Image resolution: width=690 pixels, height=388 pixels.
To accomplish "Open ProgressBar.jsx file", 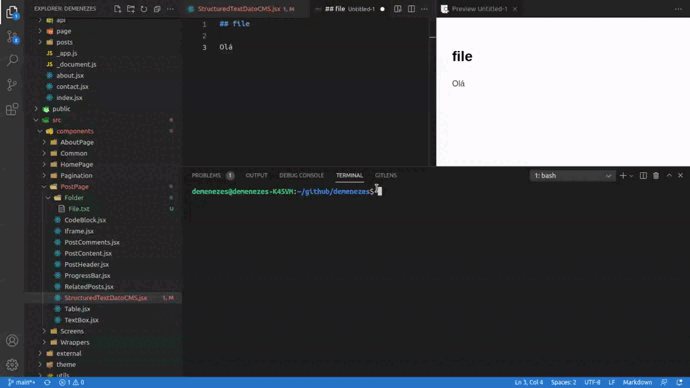I will click(87, 275).
